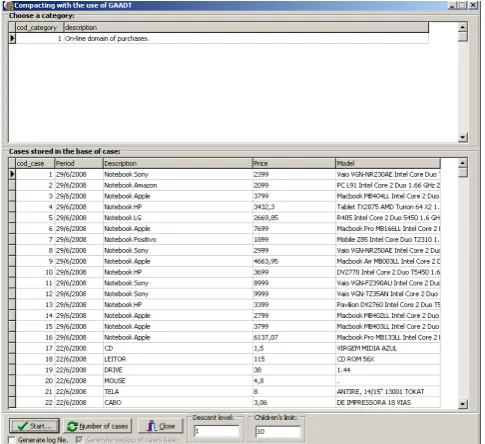Click the Descent level input field

coord(216,431)
